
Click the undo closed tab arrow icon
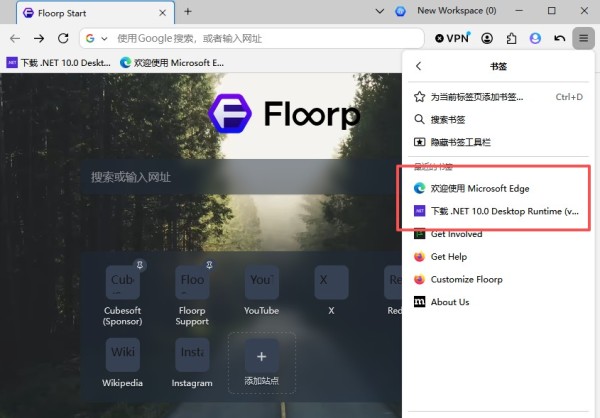point(559,38)
